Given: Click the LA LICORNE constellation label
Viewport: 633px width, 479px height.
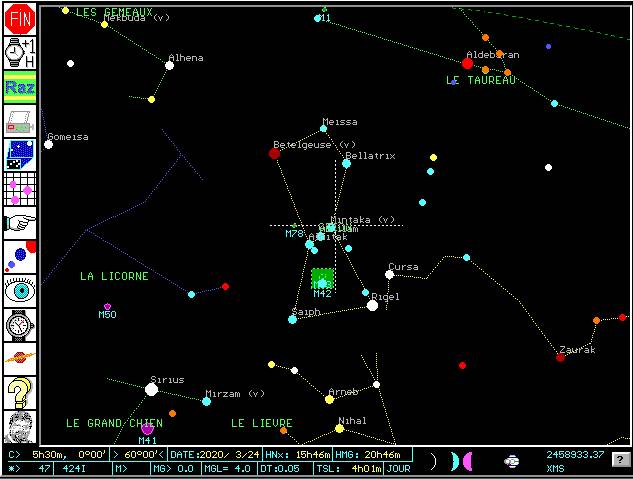Looking at the screenshot, I should [114, 276].
